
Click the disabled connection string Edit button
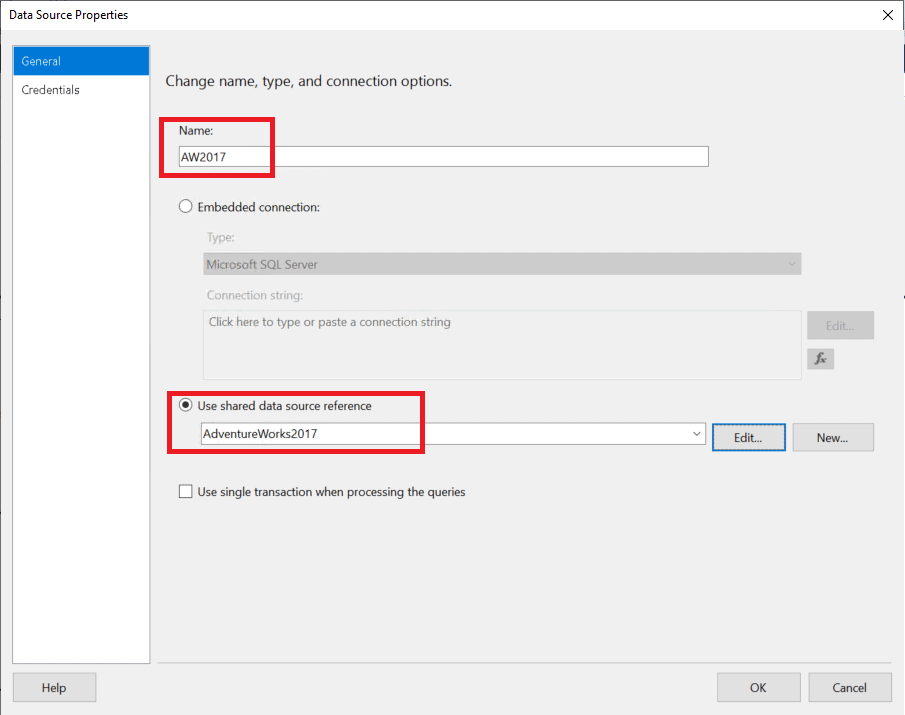[840, 325]
